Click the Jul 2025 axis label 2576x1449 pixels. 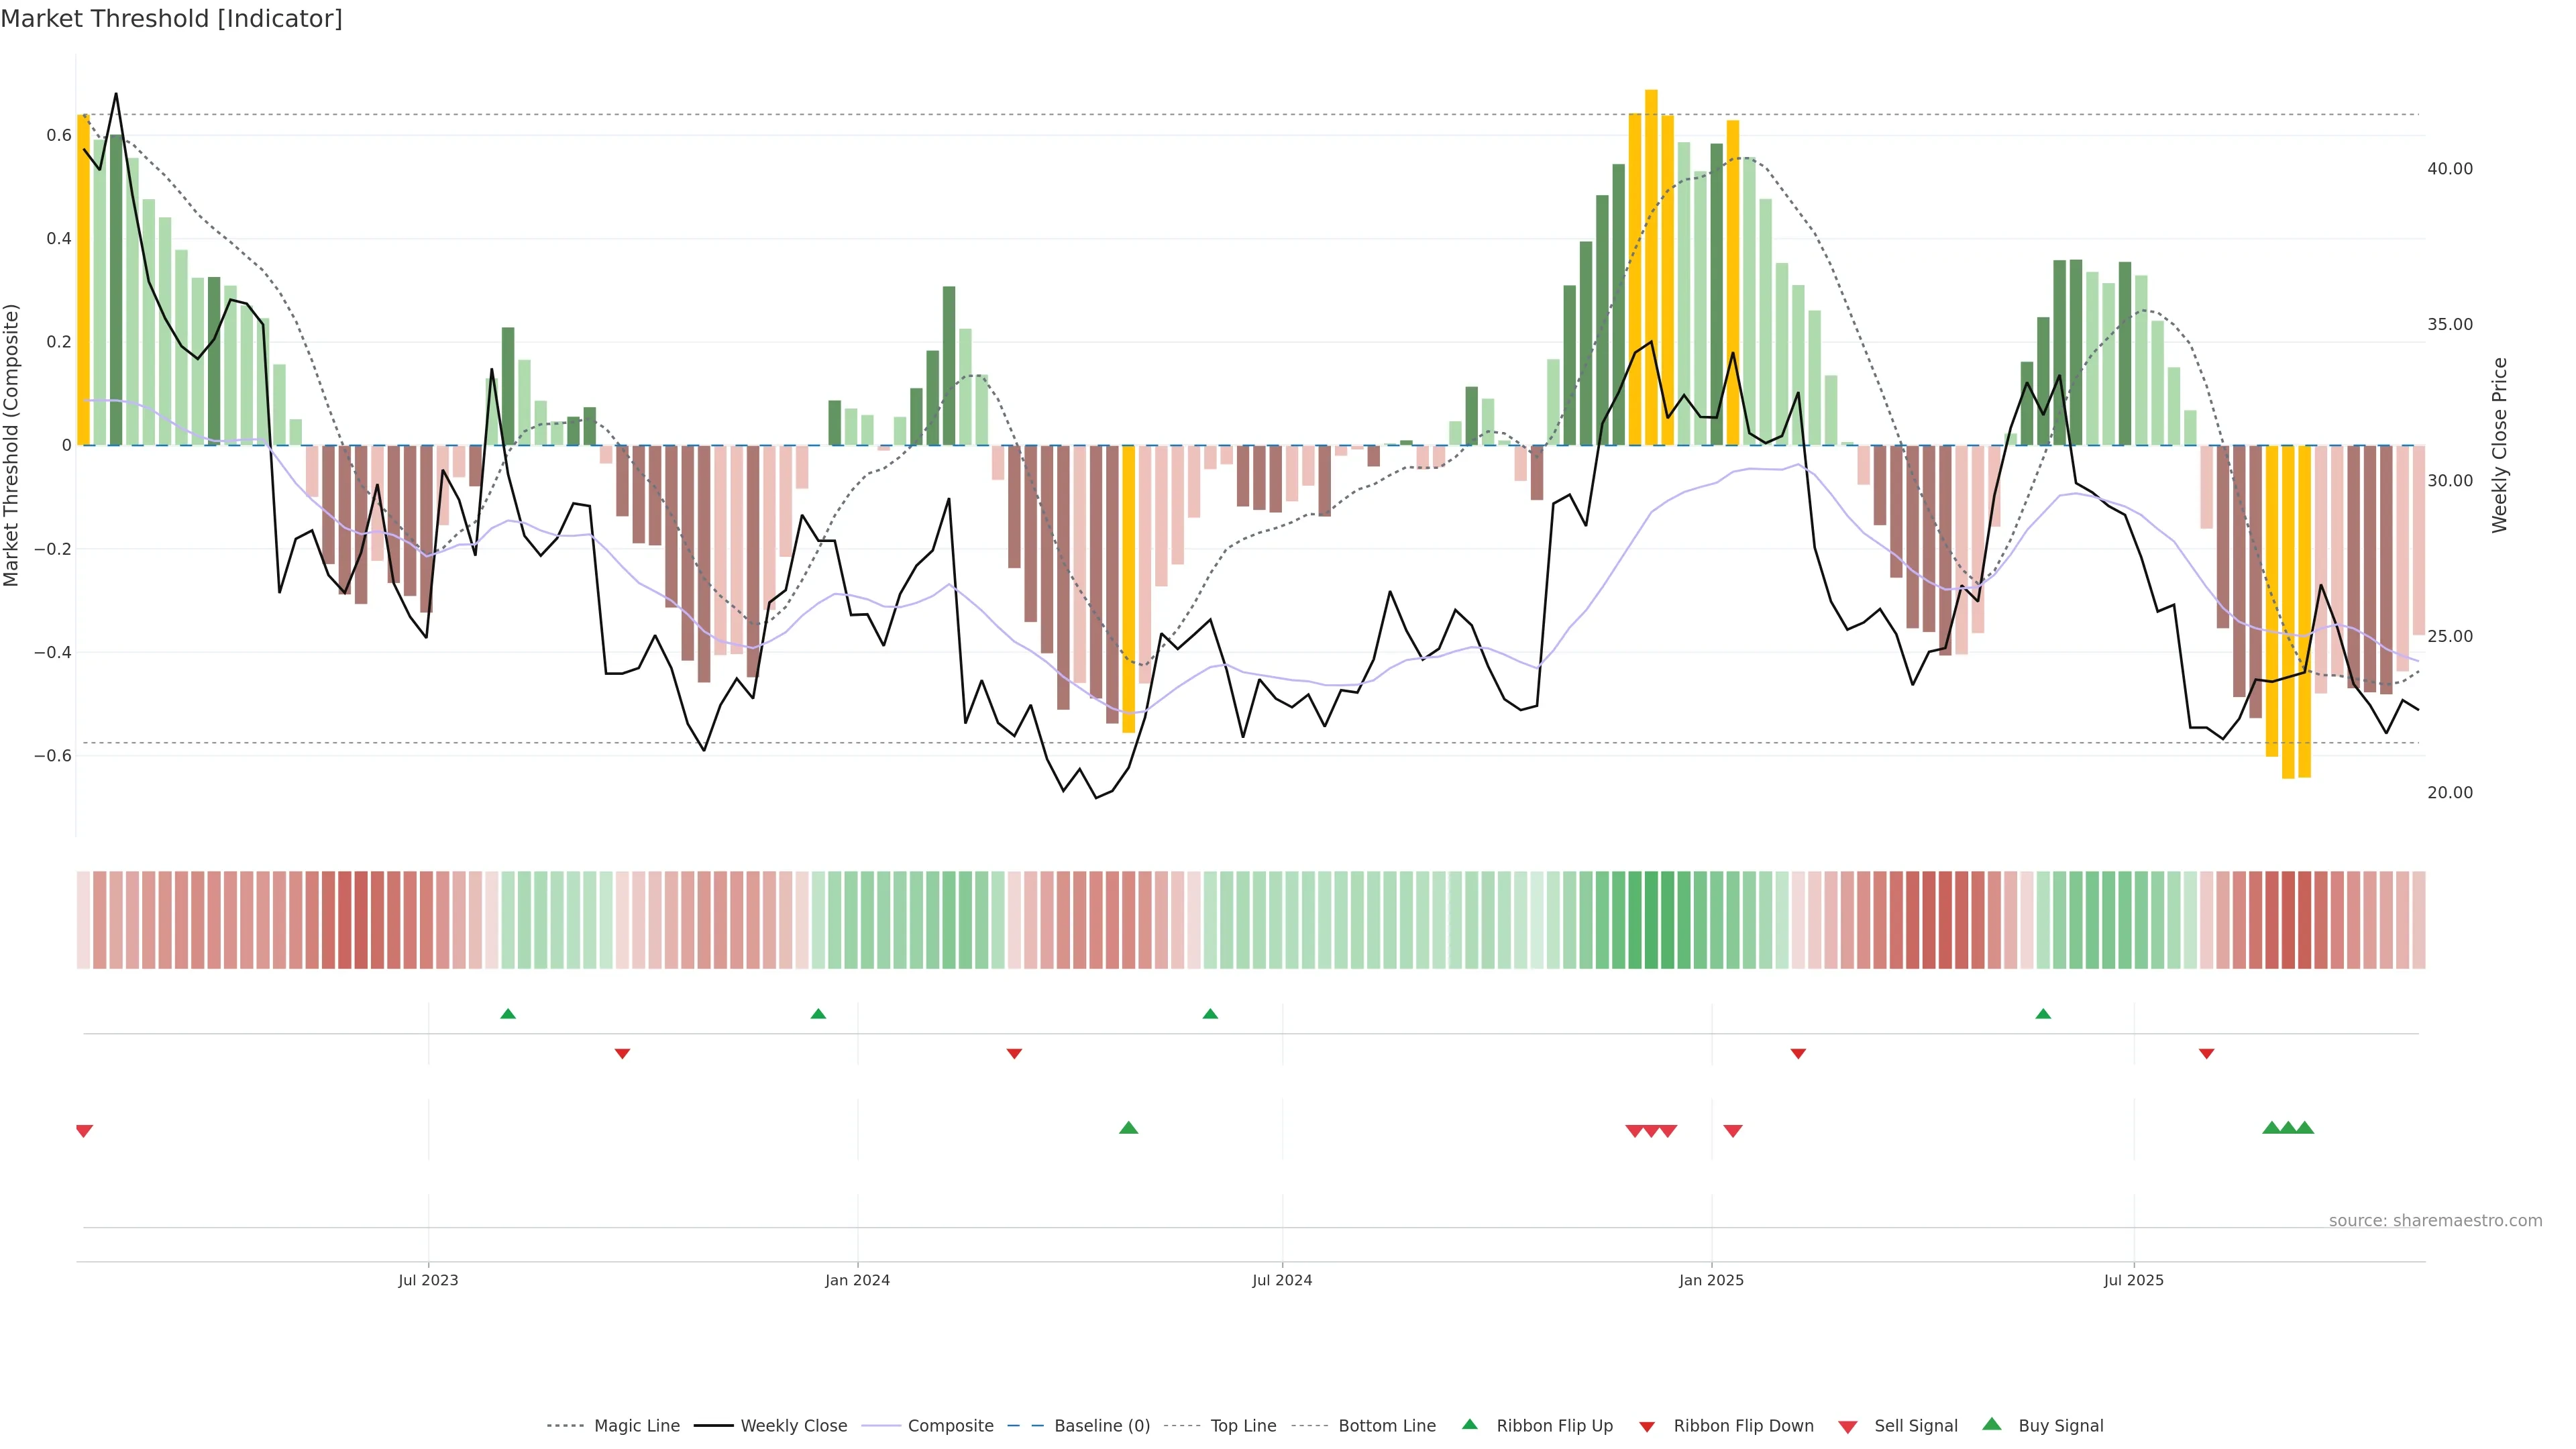(2133, 1280)
